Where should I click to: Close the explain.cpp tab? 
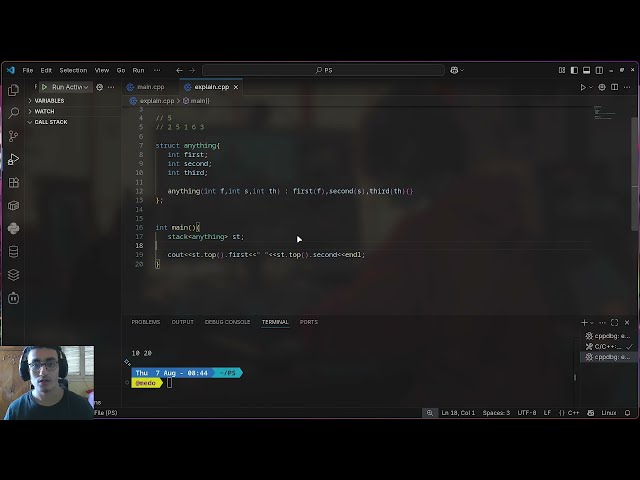click(236, 87)
